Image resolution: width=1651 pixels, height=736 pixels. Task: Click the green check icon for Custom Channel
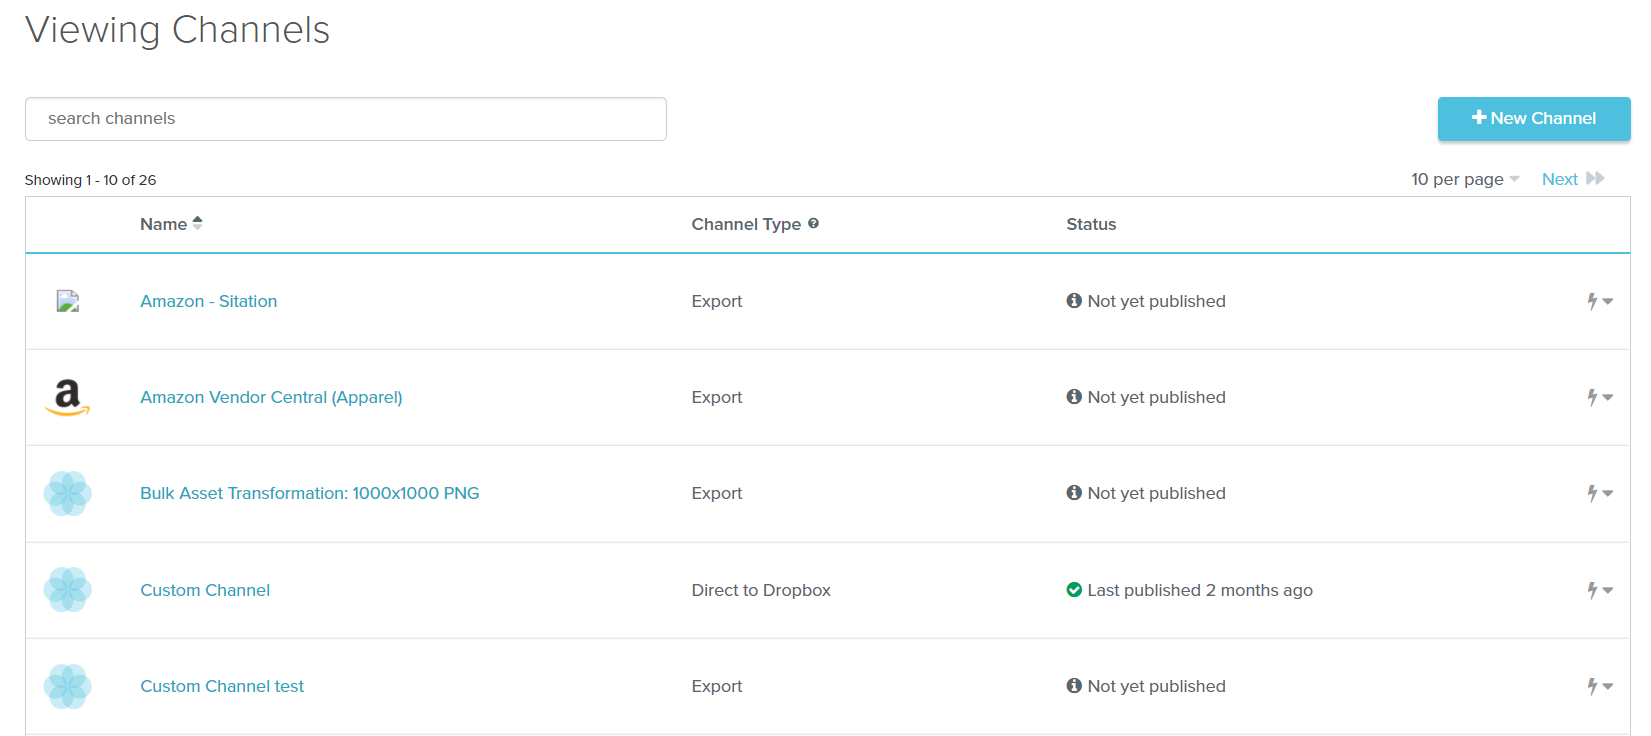(x=1074, y=590)
